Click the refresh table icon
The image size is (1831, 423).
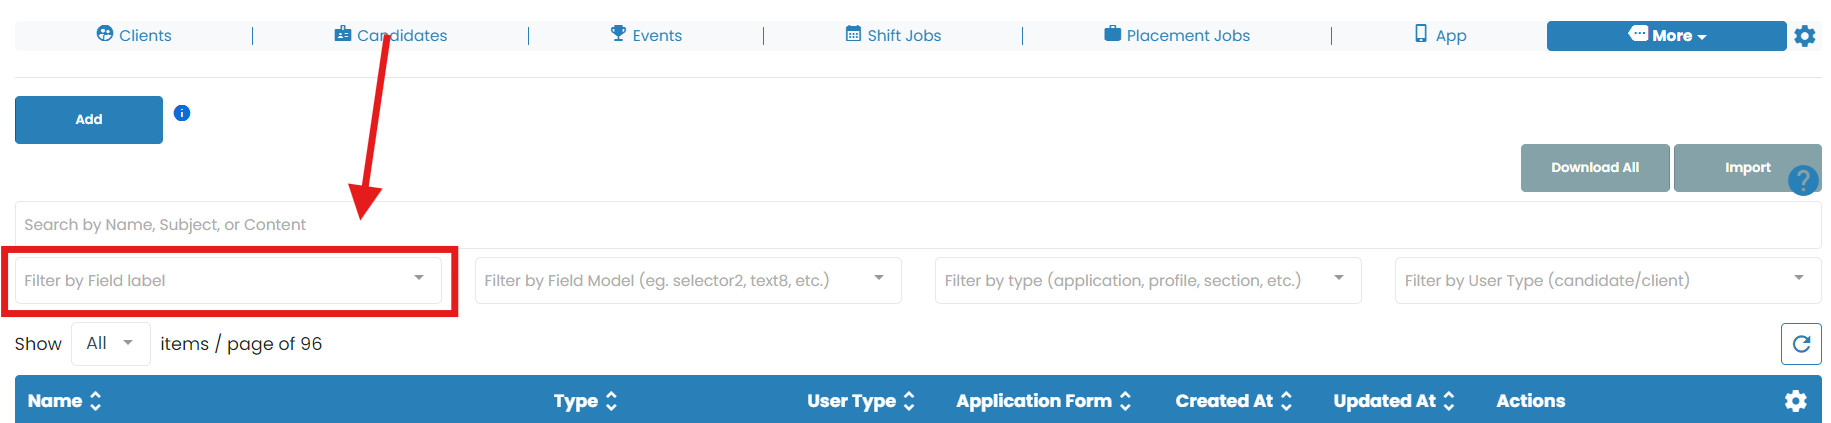click(x=1801, y=344)
